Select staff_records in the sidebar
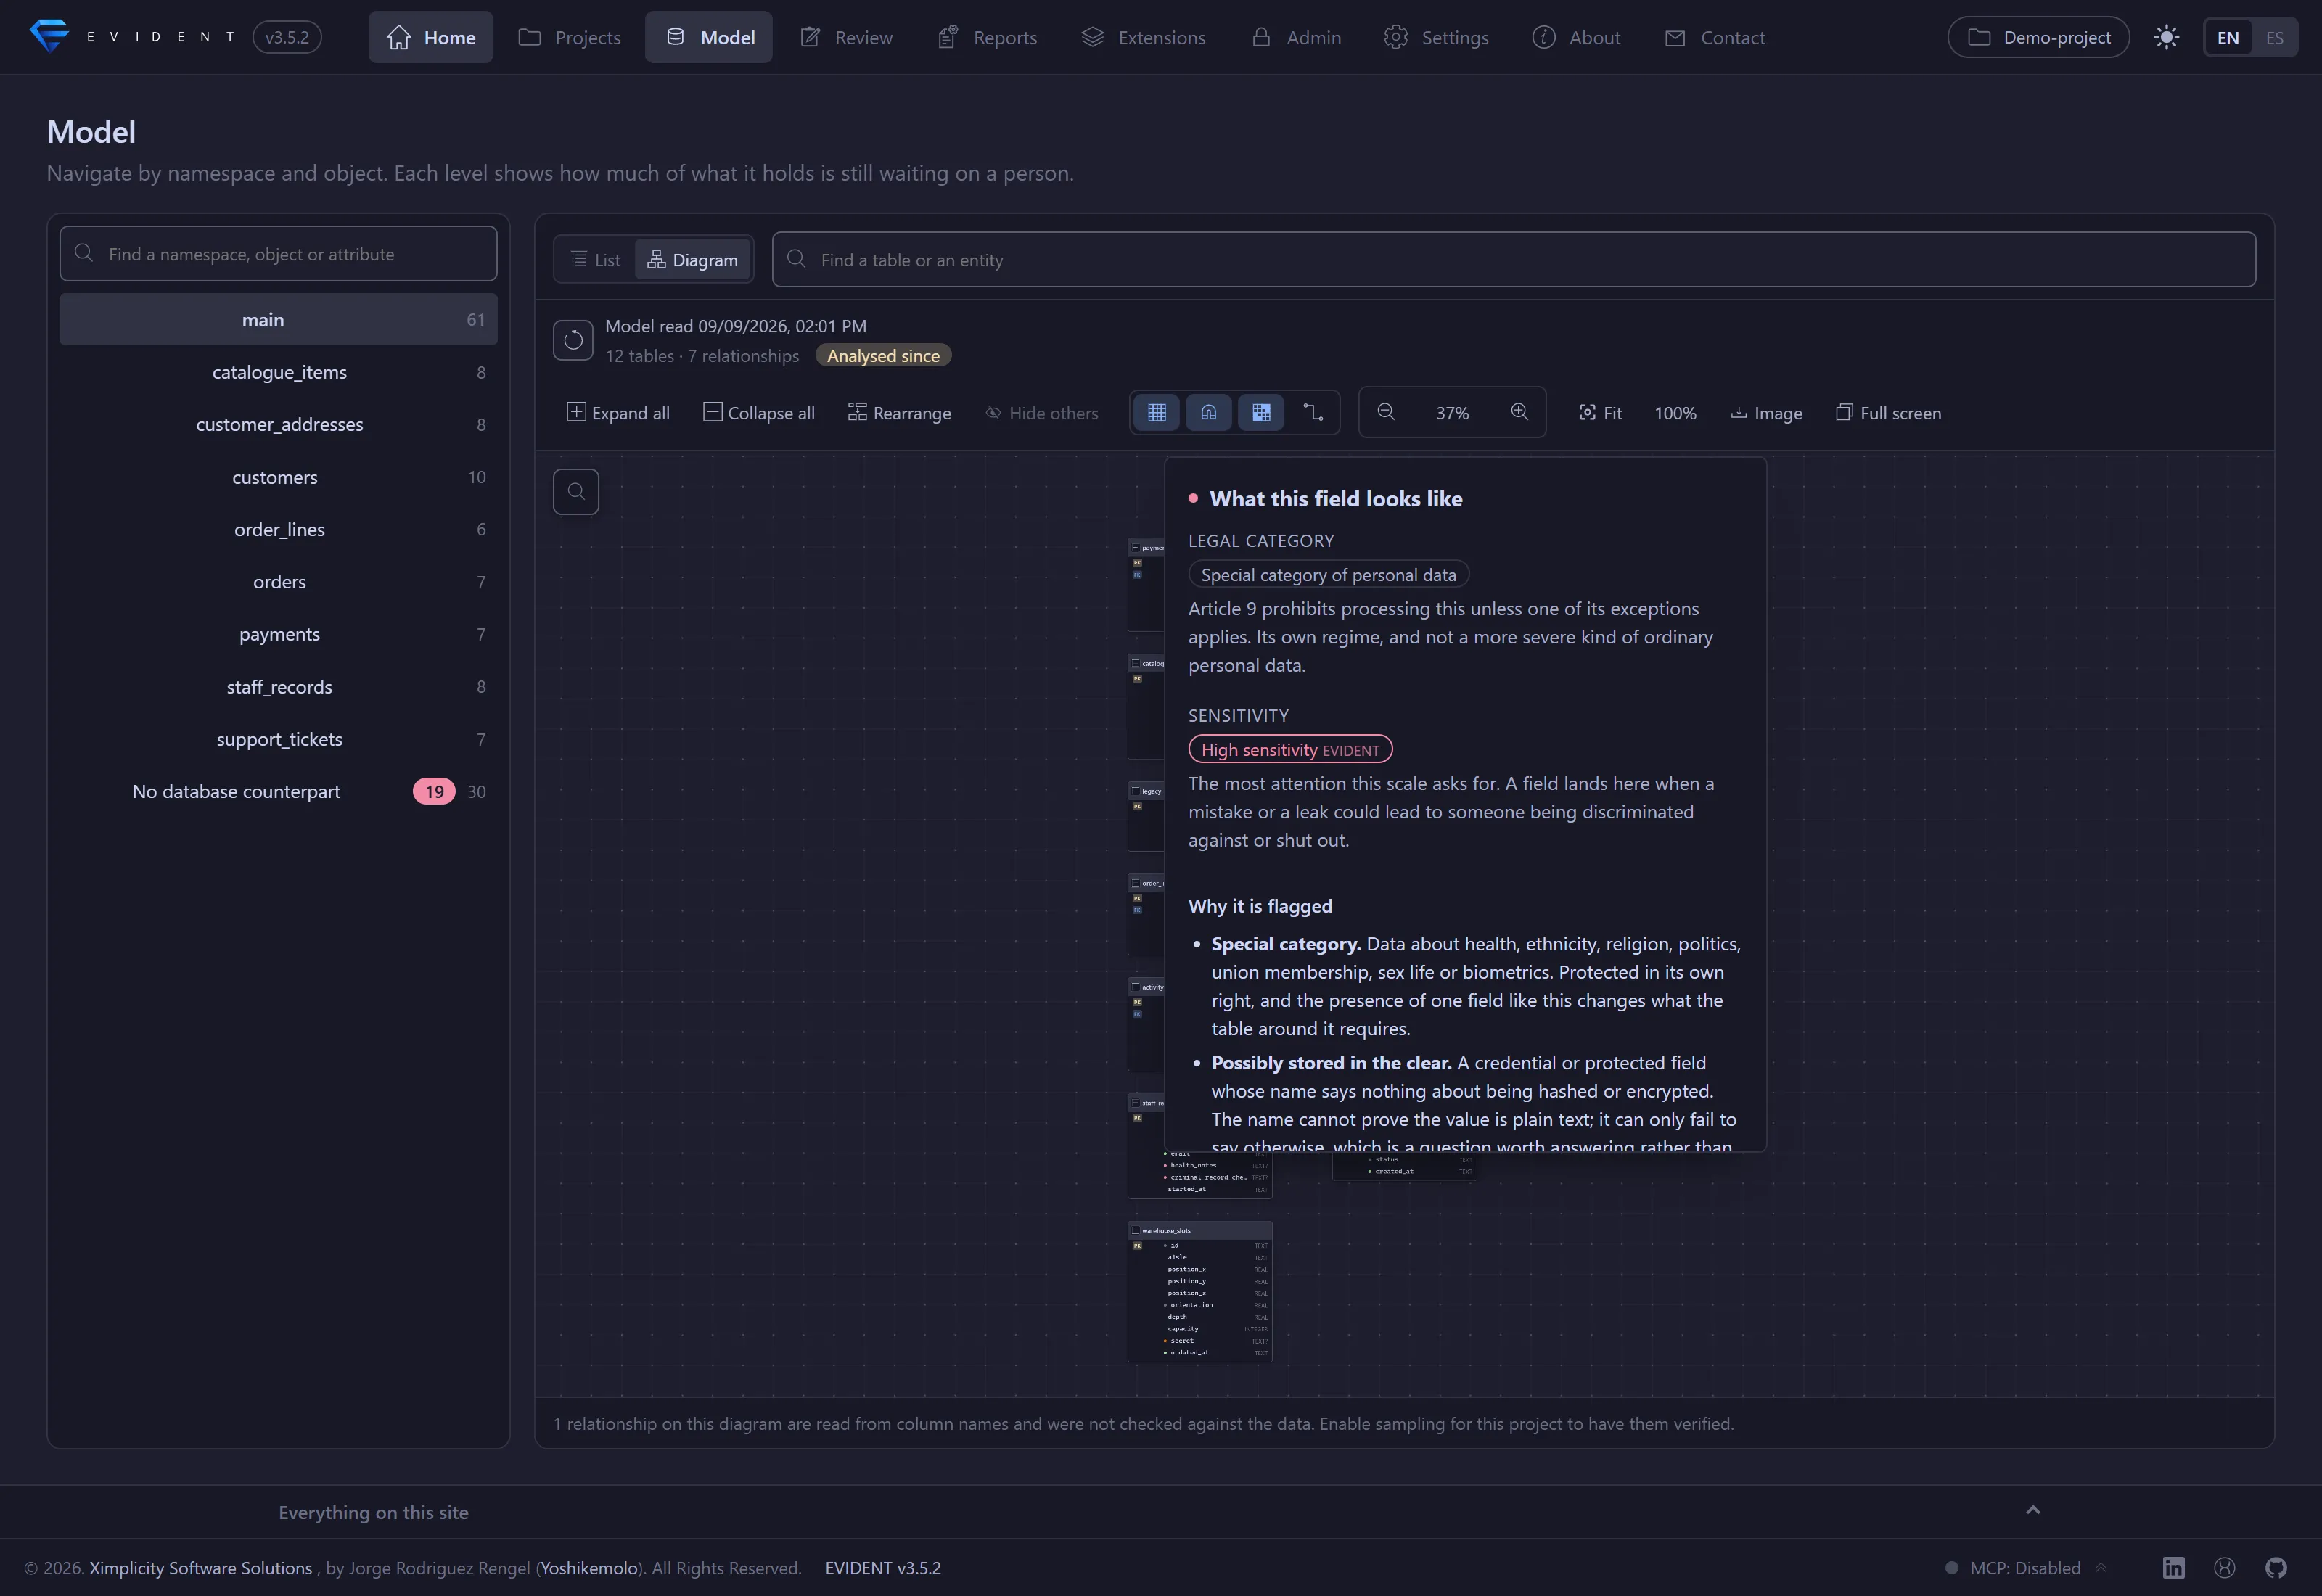 pyautogui.click(x=278, y=687)
